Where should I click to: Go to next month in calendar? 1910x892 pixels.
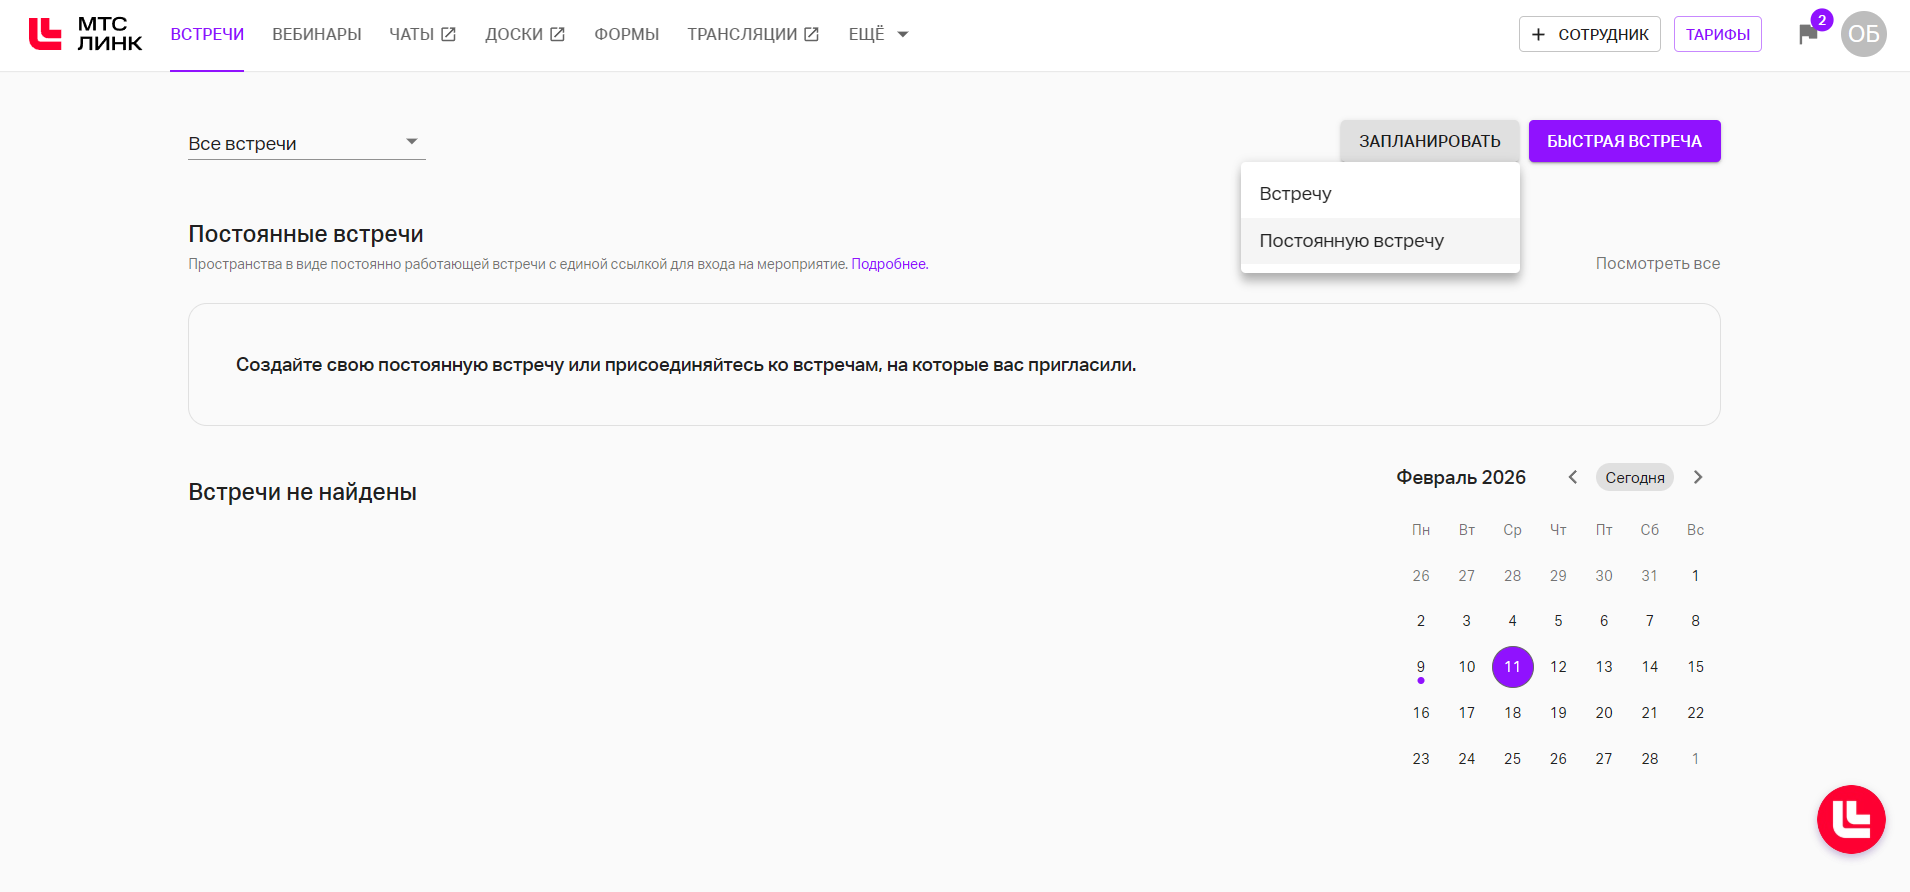coord(1698,477)
